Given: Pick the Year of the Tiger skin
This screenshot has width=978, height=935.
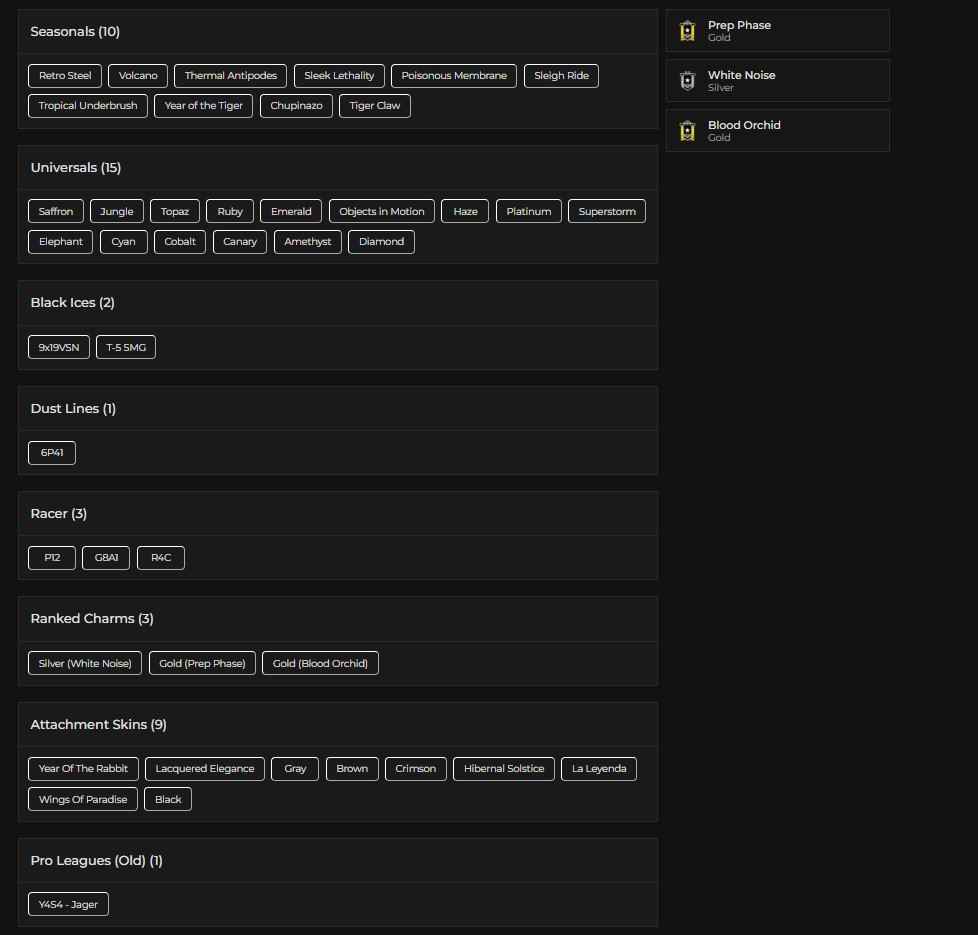Looking at the screenshot, I should coord(203,105).
